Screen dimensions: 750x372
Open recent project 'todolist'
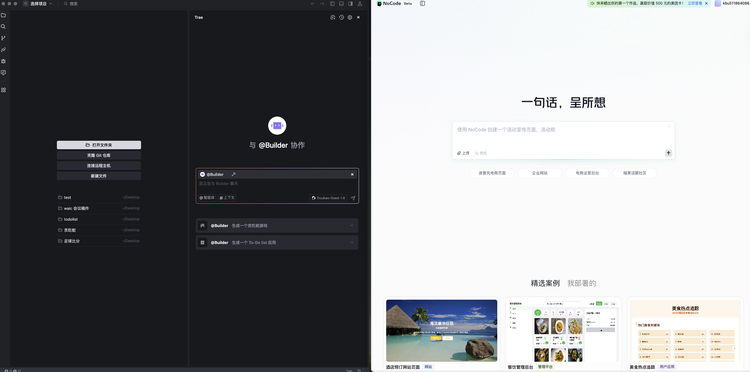coord(99,219)
